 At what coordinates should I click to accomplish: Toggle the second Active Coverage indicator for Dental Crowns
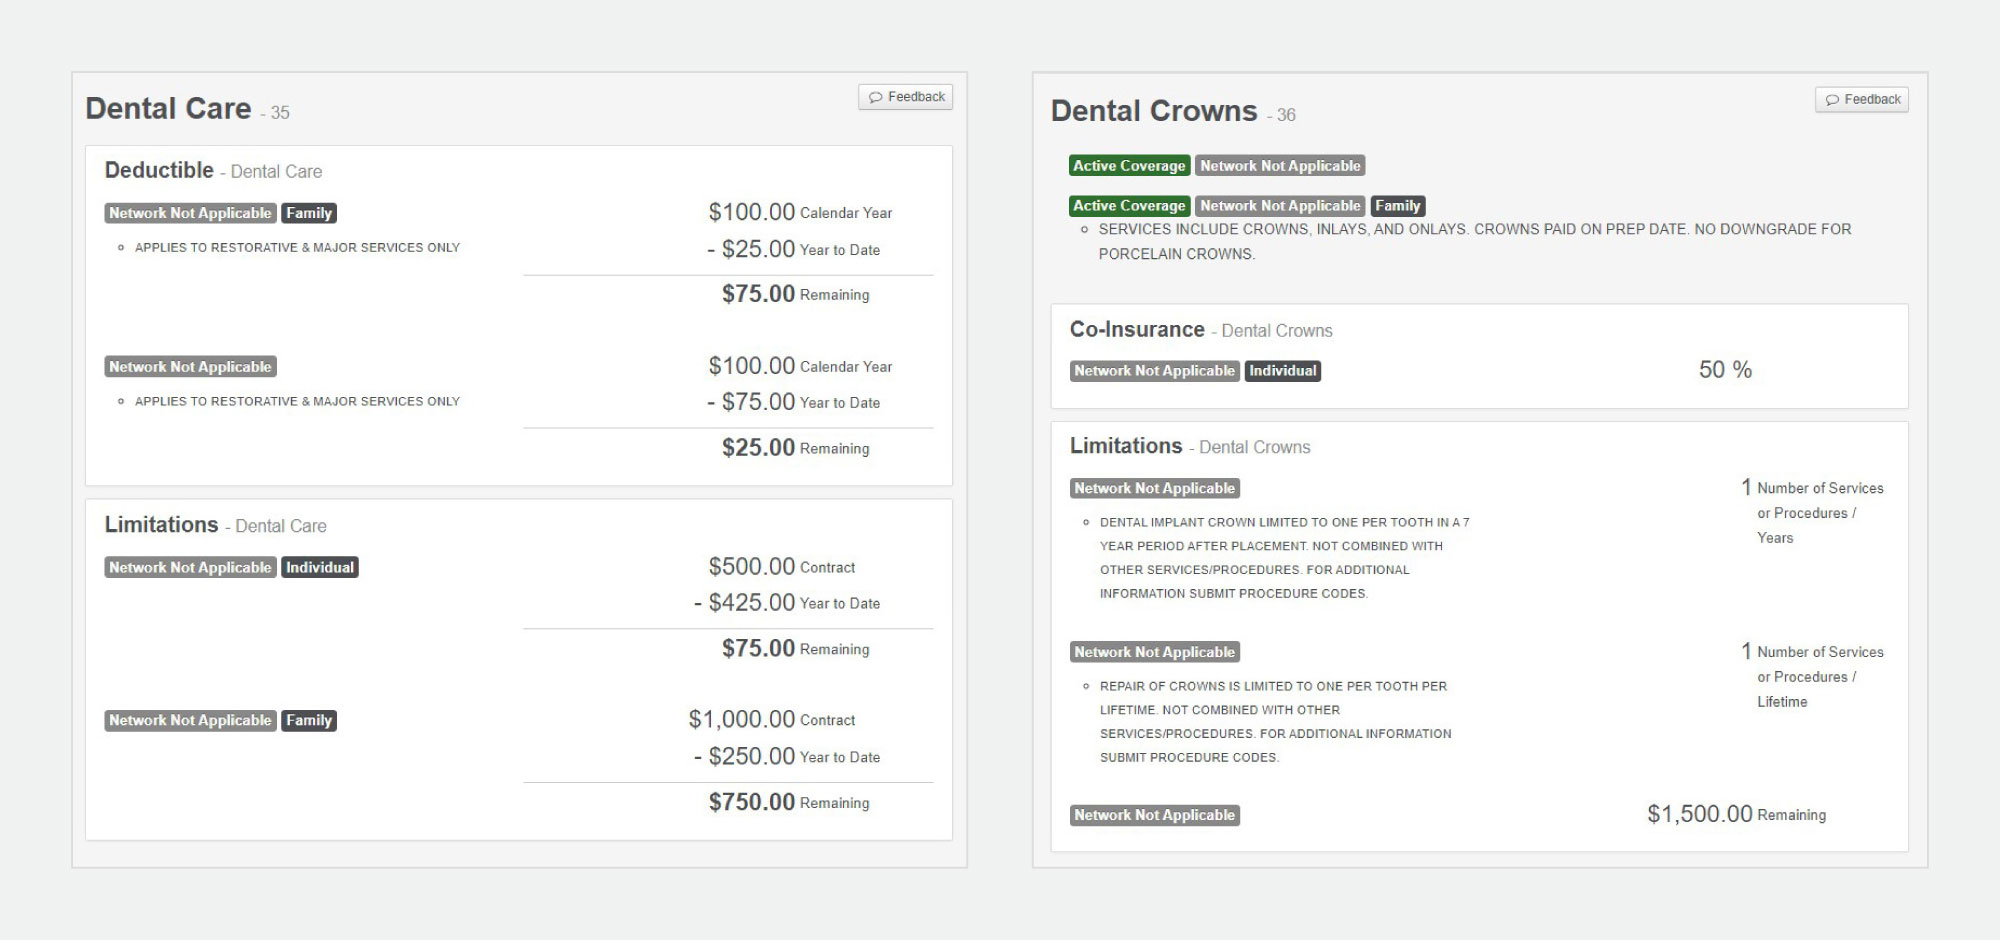(1128, 205)
